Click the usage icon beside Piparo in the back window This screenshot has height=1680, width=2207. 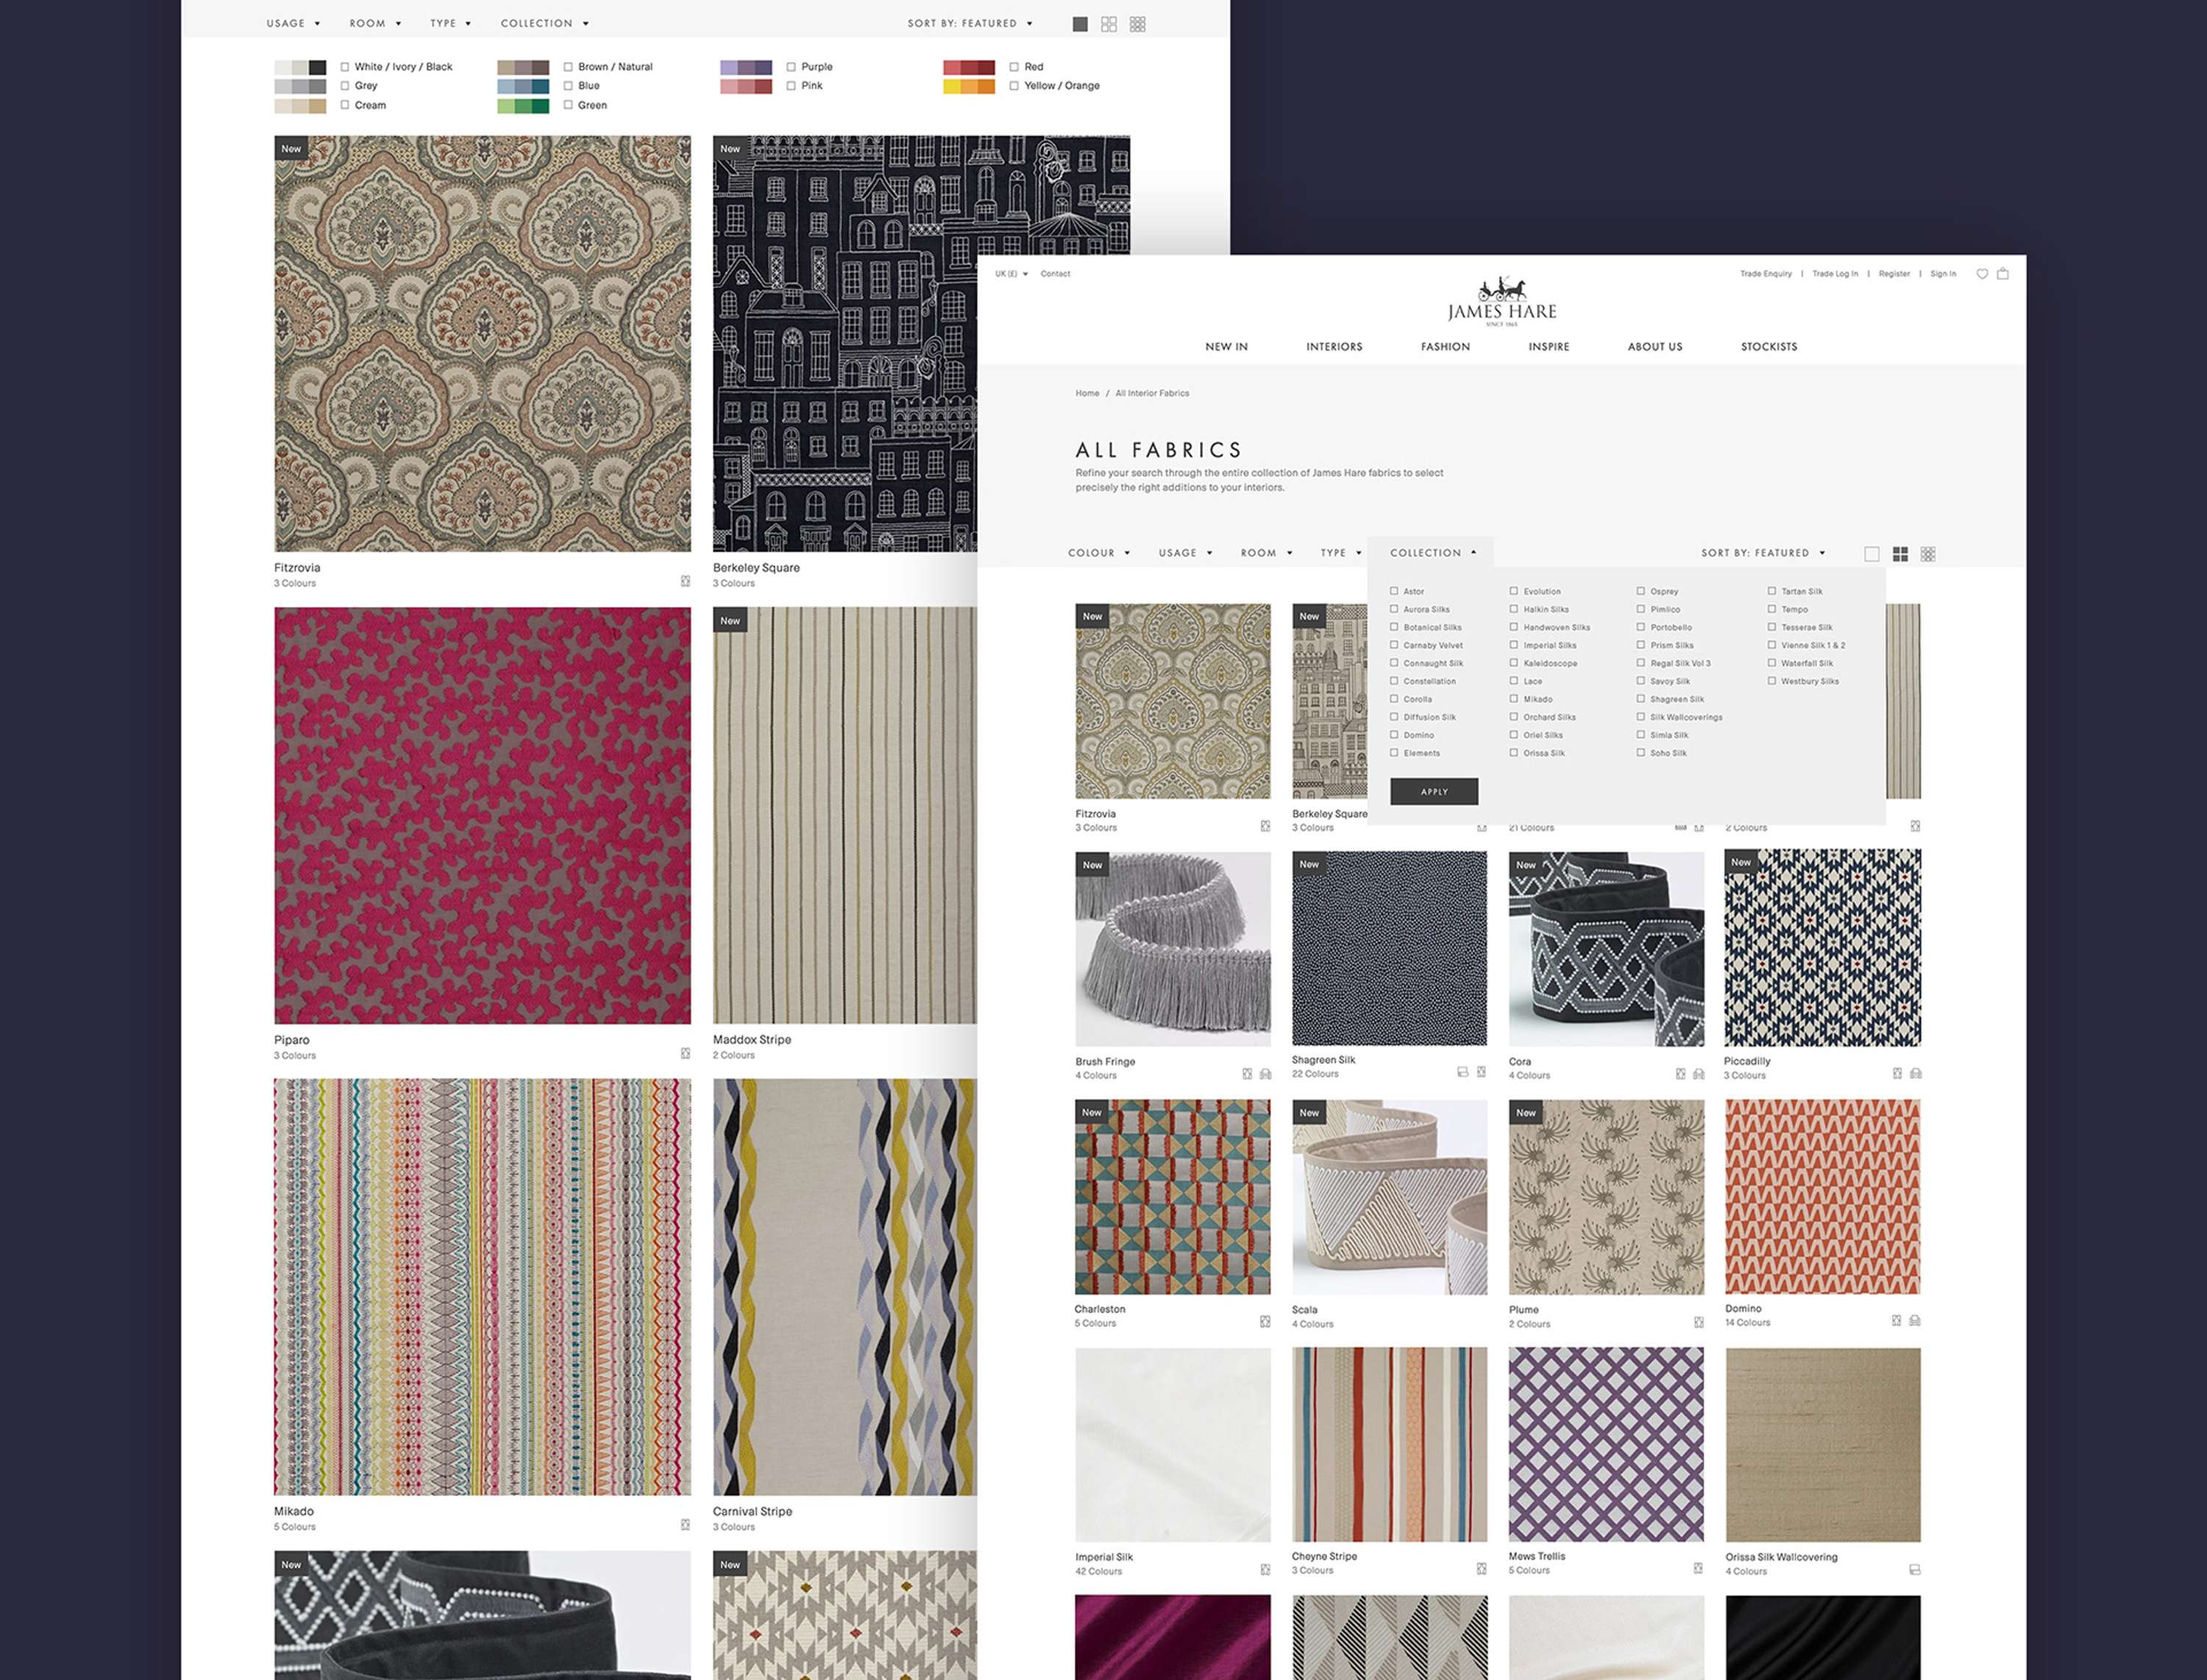tap(685, 1053)
